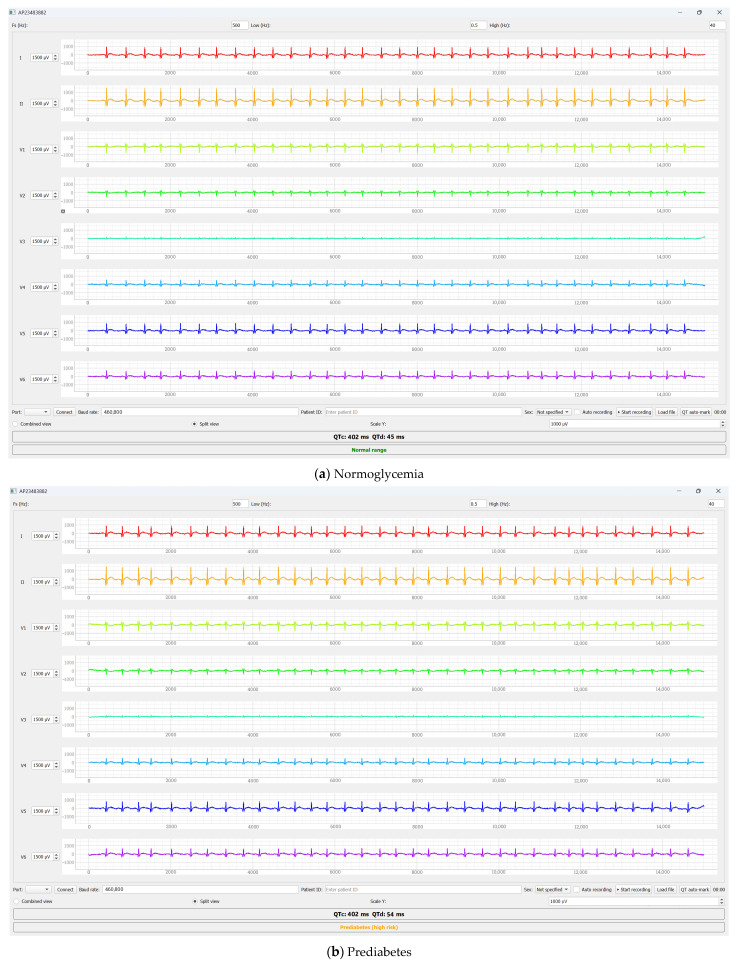The width and height of the screenshot is (736, 965).
Task: Adjust lead I scale stepper in Normoglycemia window
Action: pos(55,57)
